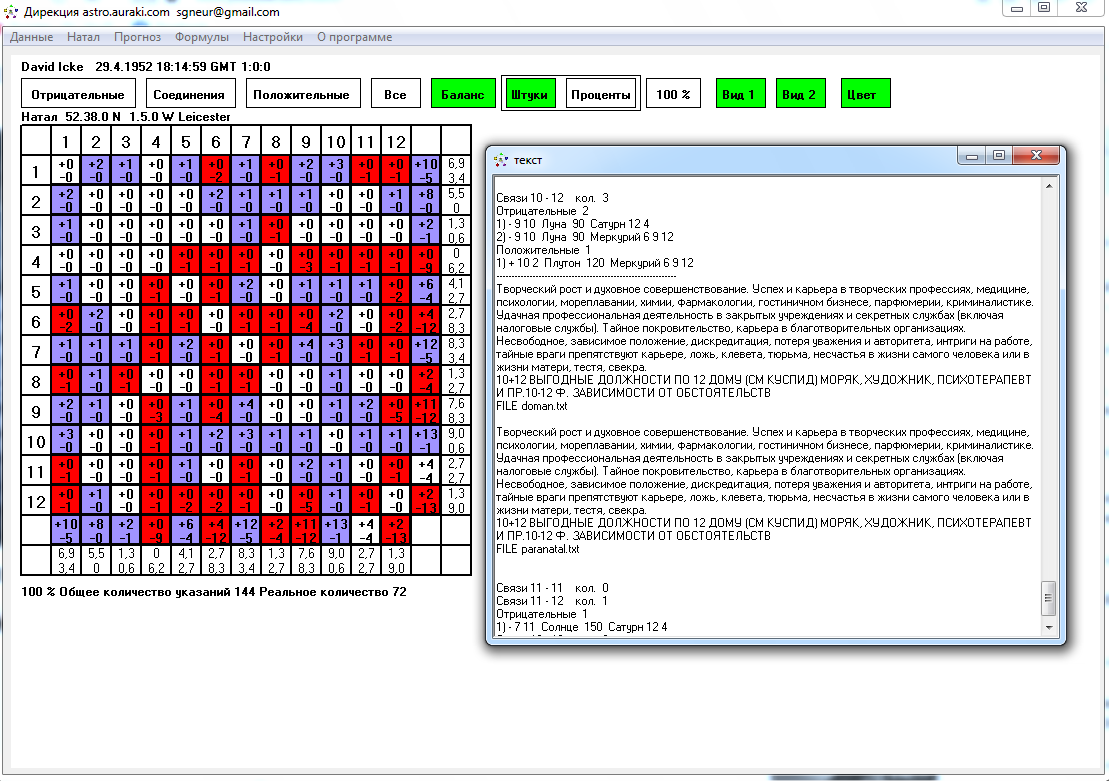Open the Натал menu
The height and width of the screenshot is (781, 1109).
[x=83, y=37]
